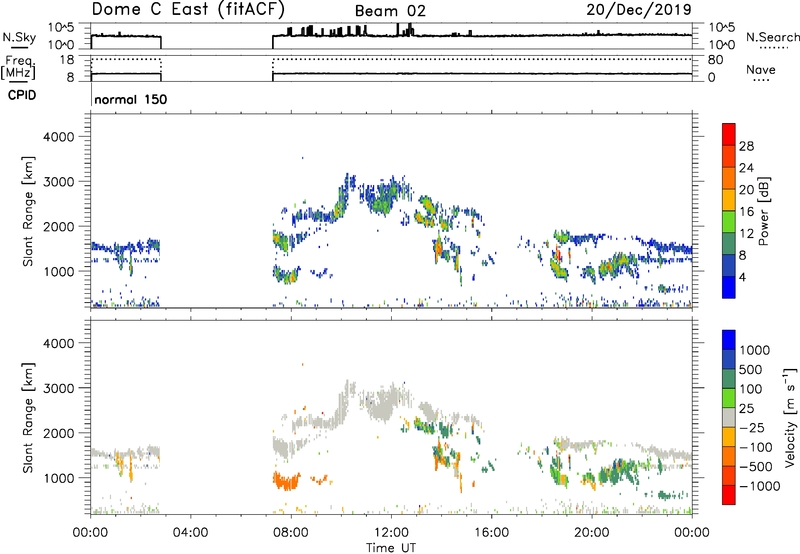Click the orange velocity cluster near 08:00

286,481
